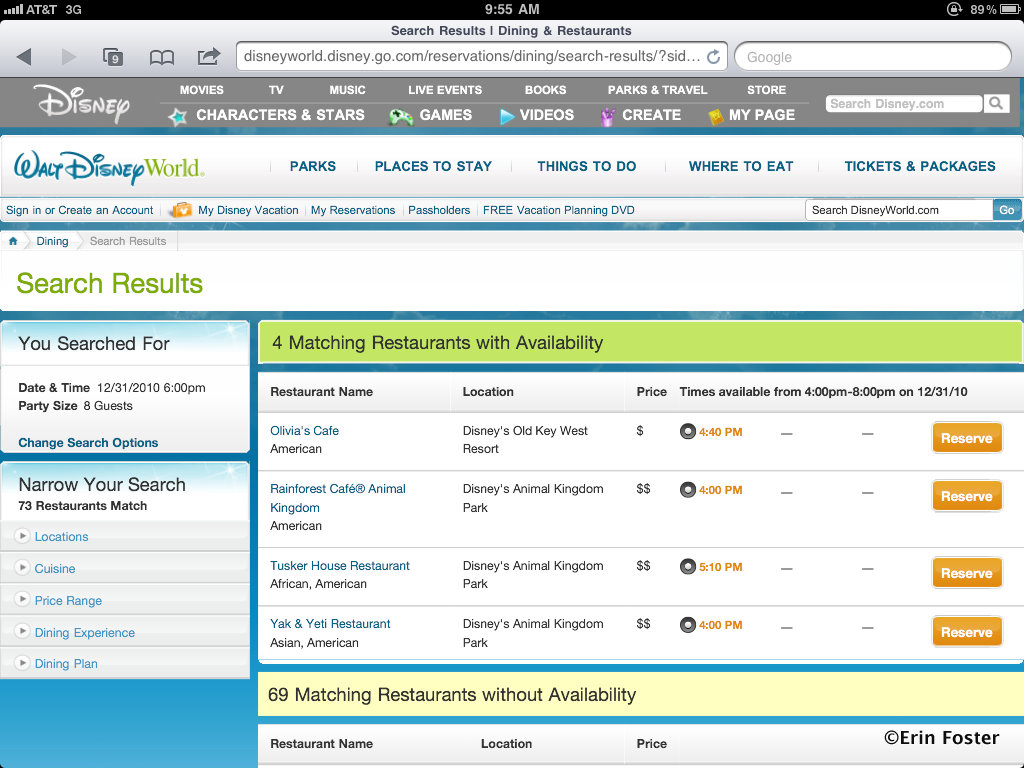Tap the Safari back arrow
Image resolution: width=1024 pixels, height=768 pixels.
[24, 57]
